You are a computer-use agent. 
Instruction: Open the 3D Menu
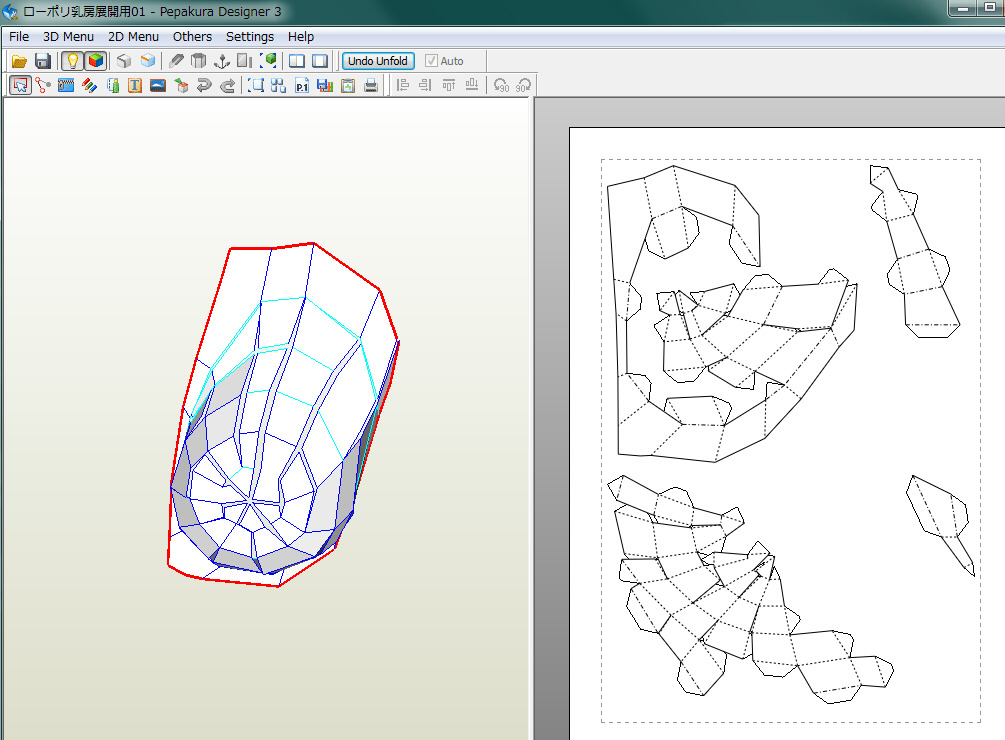(x=68, y=37)
